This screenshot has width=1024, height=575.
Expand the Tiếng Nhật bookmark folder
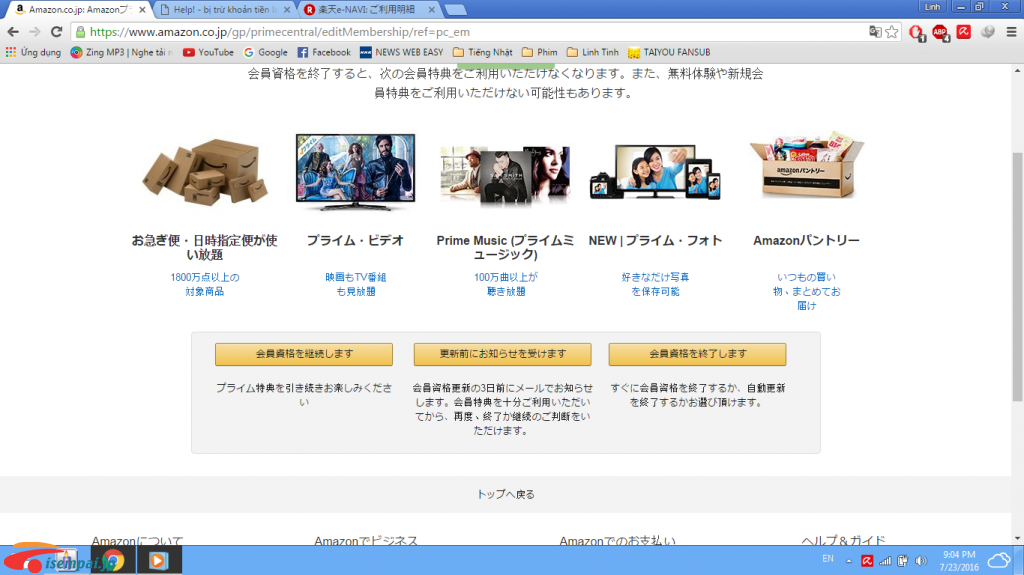coord(483,52)
